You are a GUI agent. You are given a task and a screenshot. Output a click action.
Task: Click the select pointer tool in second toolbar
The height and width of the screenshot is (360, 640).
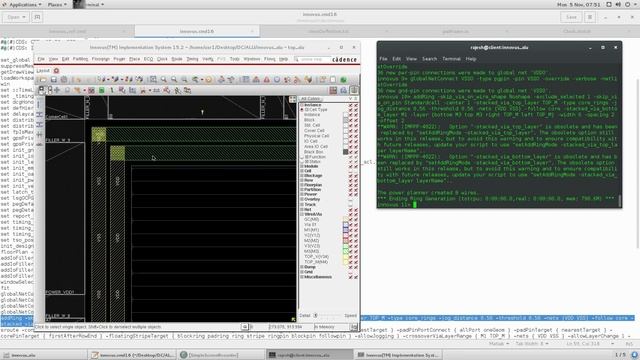click(x=41, y=90)
